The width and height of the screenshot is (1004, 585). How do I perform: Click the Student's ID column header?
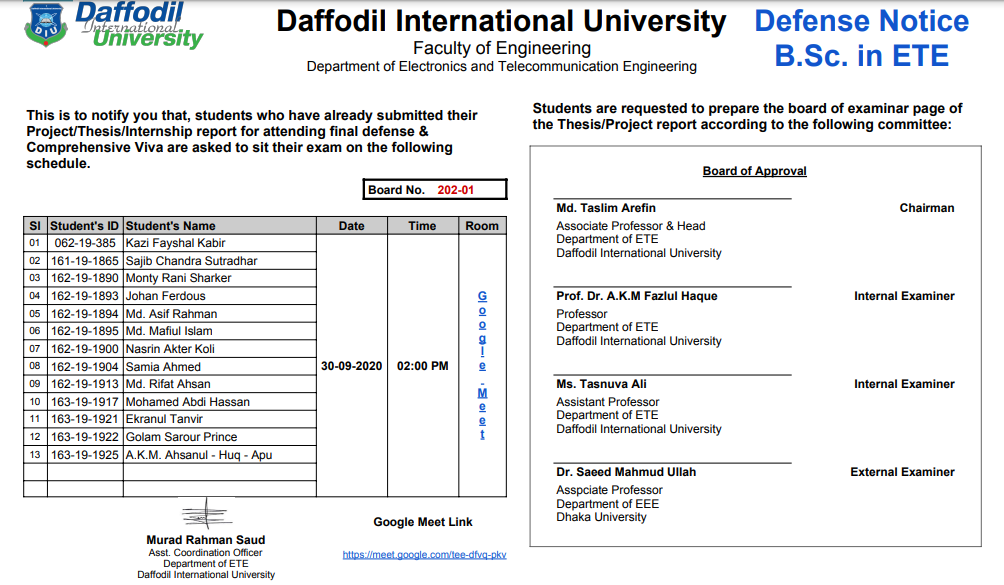click(x=85, y=226)
